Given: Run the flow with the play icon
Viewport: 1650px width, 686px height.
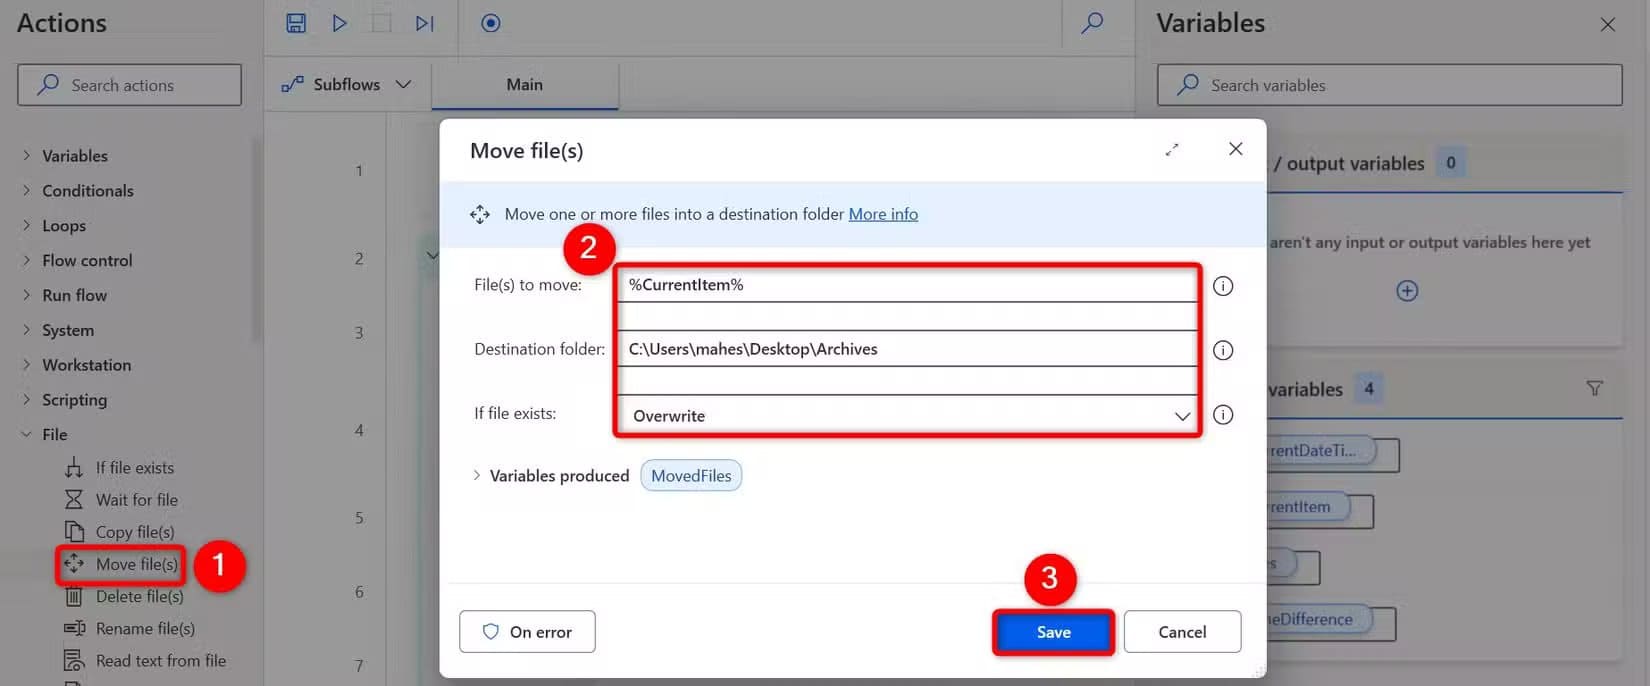Looking at the screenshot, I should pos(340,23).
